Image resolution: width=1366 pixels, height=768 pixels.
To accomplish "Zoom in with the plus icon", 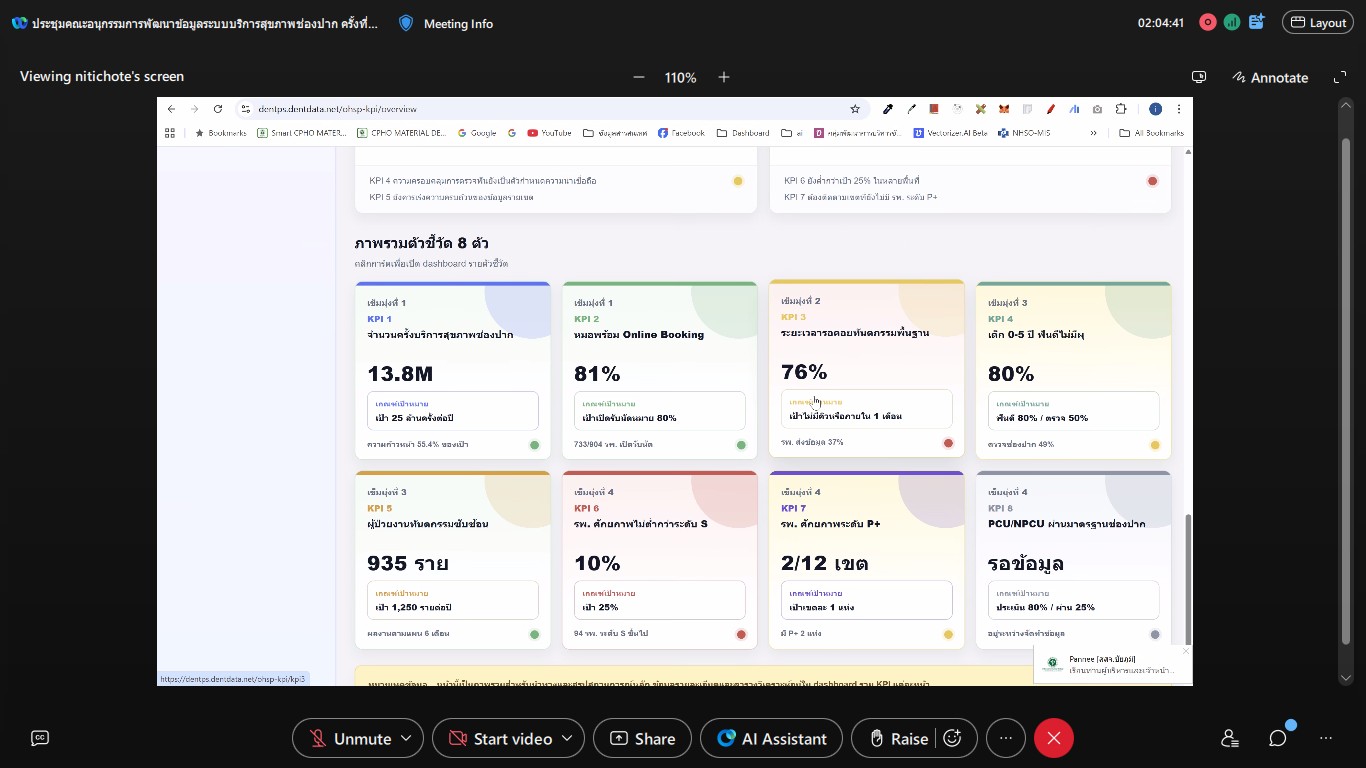I will (724, 77).
